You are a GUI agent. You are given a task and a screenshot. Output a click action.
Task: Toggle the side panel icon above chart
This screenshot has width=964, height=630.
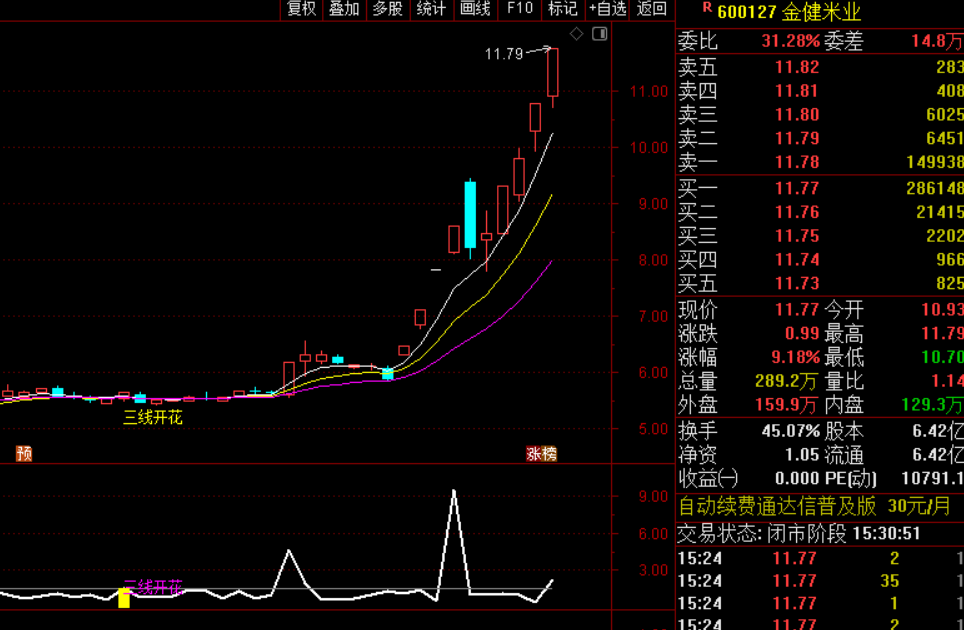(599, 34)
